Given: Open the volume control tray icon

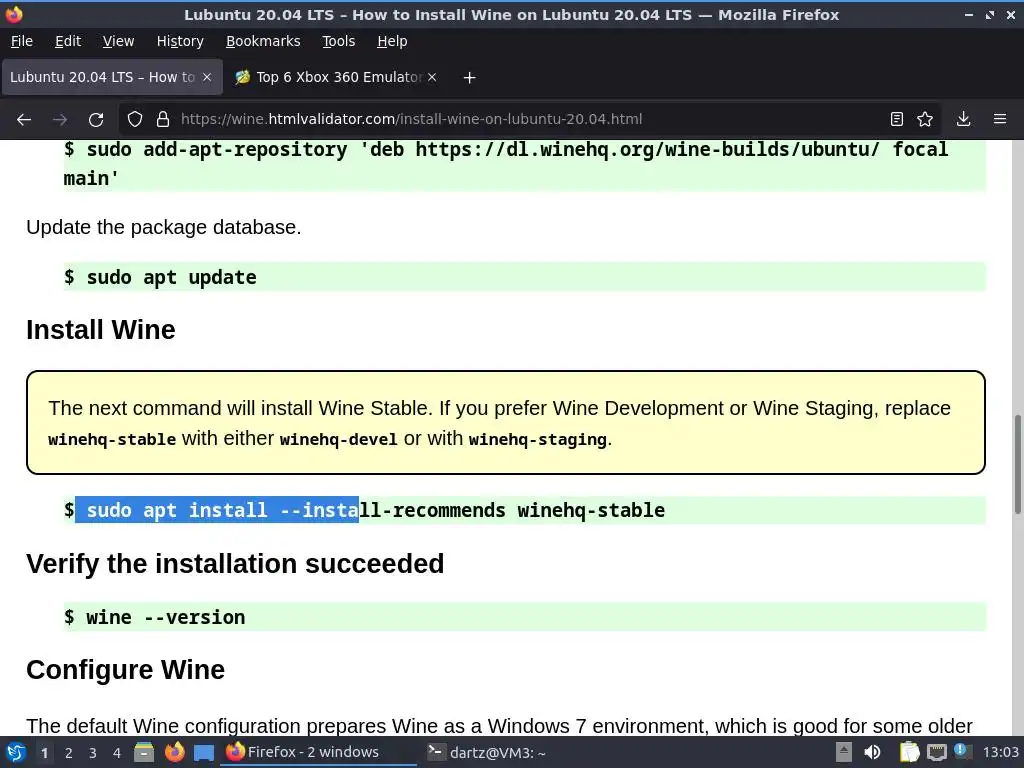Looking at the screenshot, I should (x=872, y=752).
